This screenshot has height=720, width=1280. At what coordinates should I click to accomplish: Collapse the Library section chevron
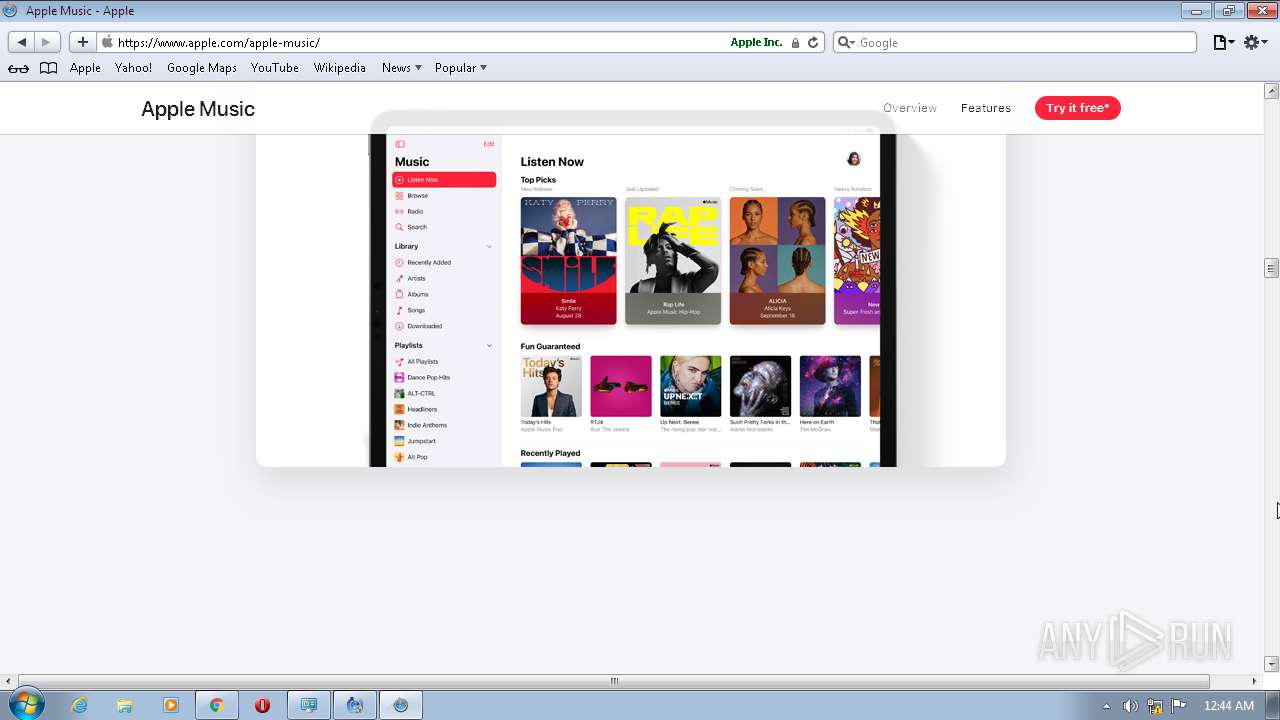click(489, 246)
